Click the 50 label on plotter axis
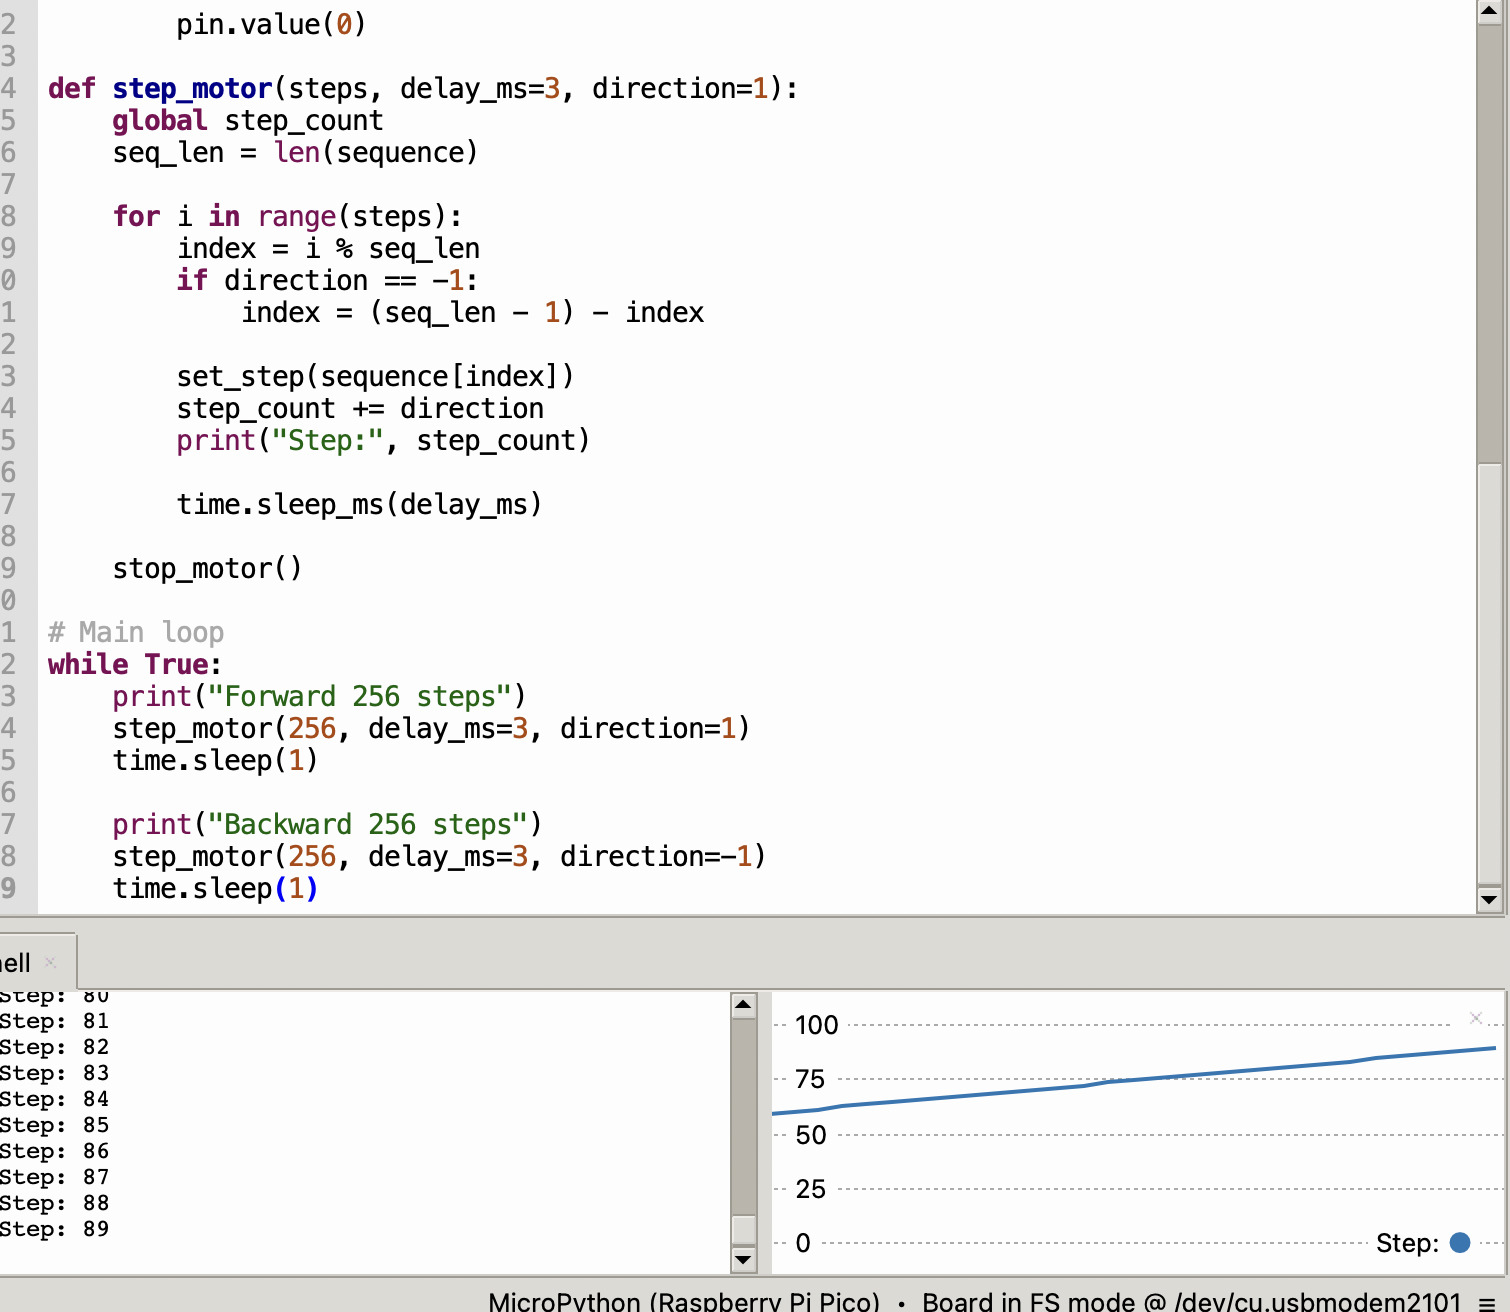 coord(810,1135)
